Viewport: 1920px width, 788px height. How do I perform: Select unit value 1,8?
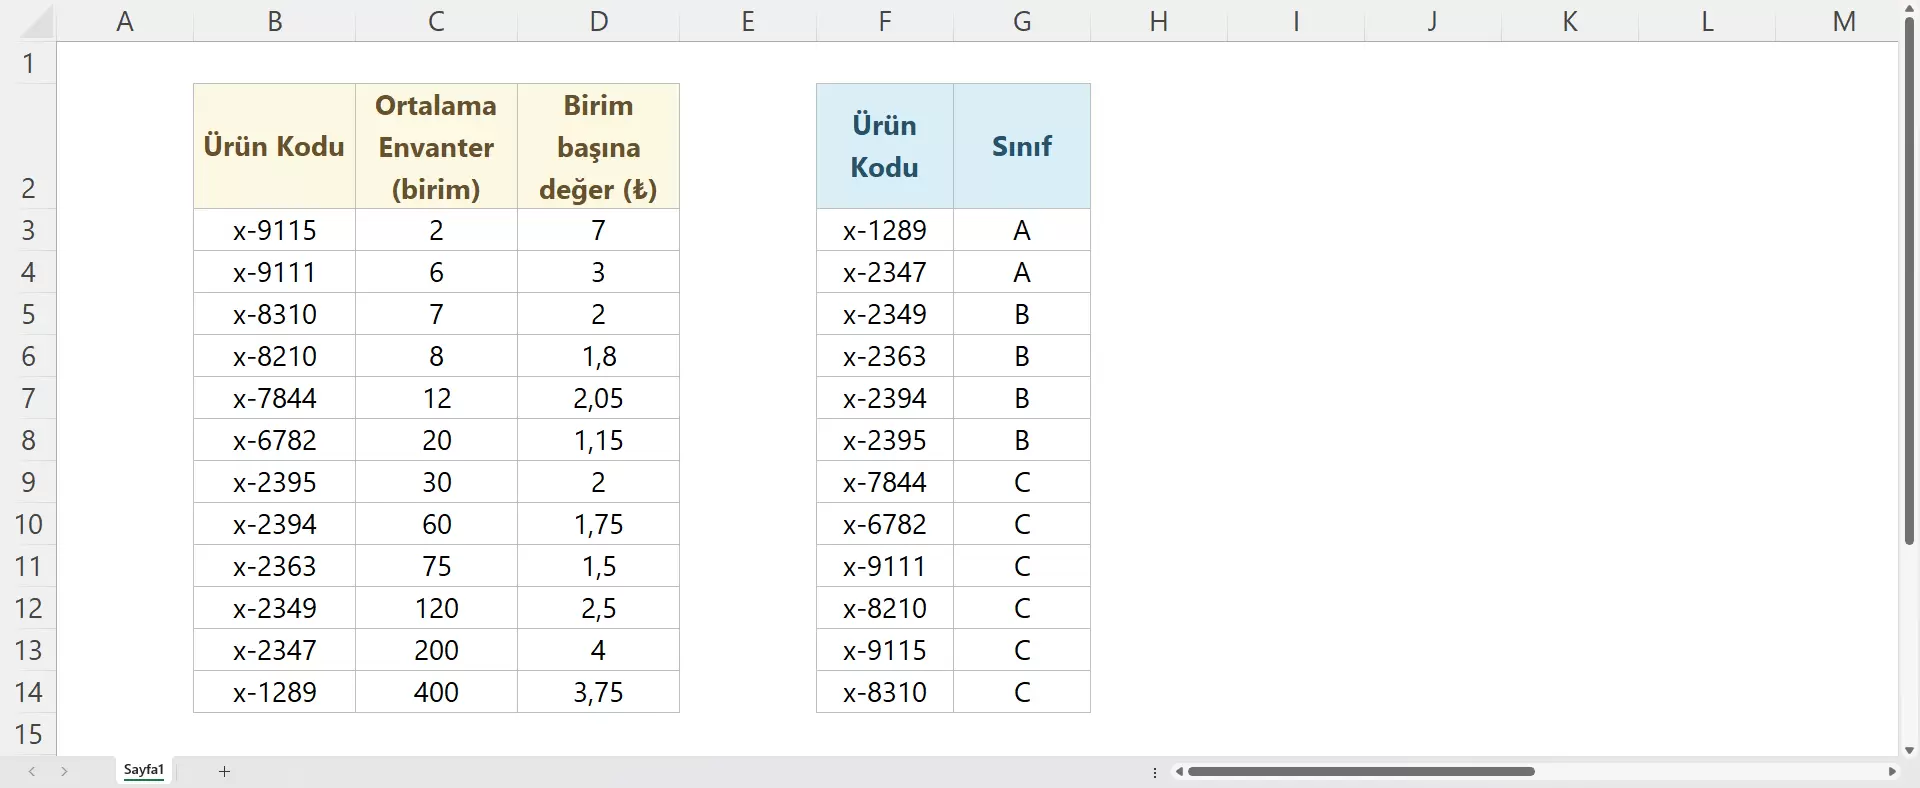[x=598, y=356]
